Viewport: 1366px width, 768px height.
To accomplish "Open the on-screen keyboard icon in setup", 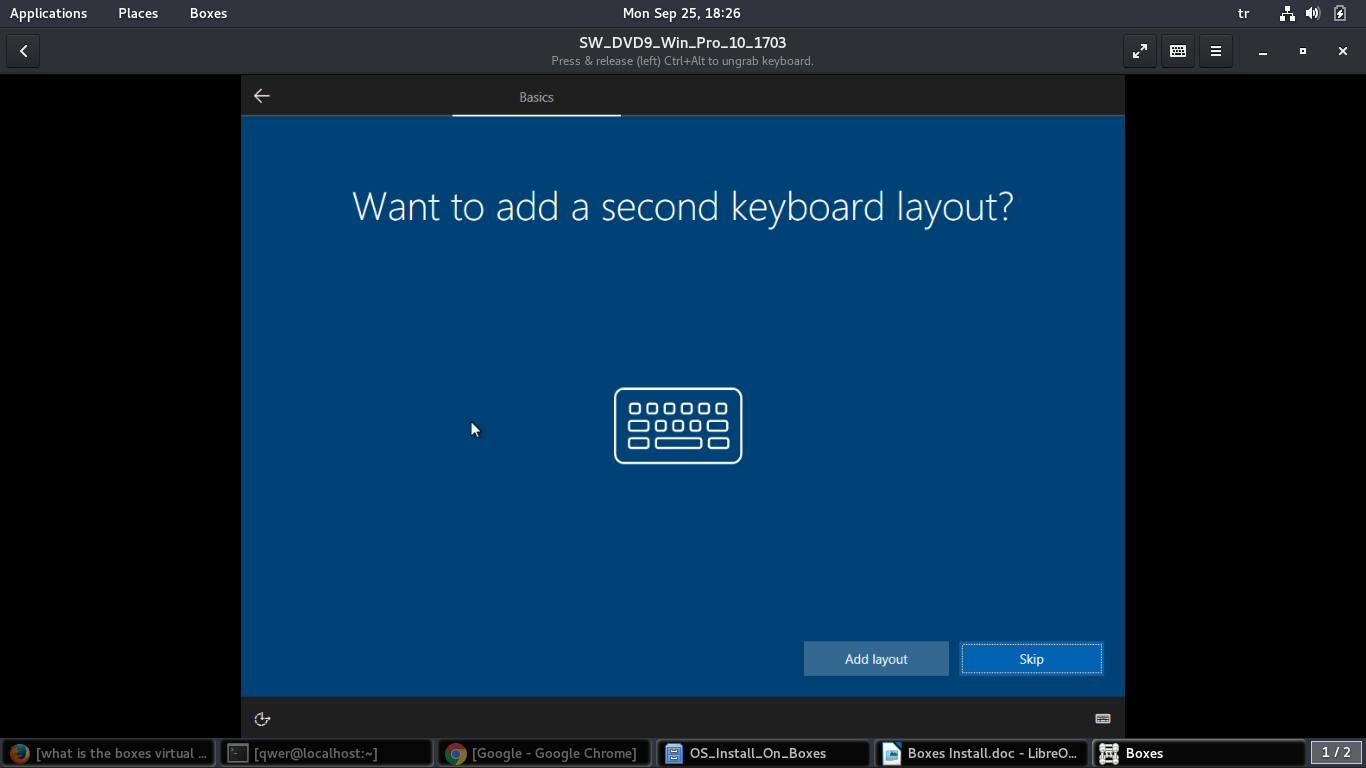I will [x=1103, y=719].
